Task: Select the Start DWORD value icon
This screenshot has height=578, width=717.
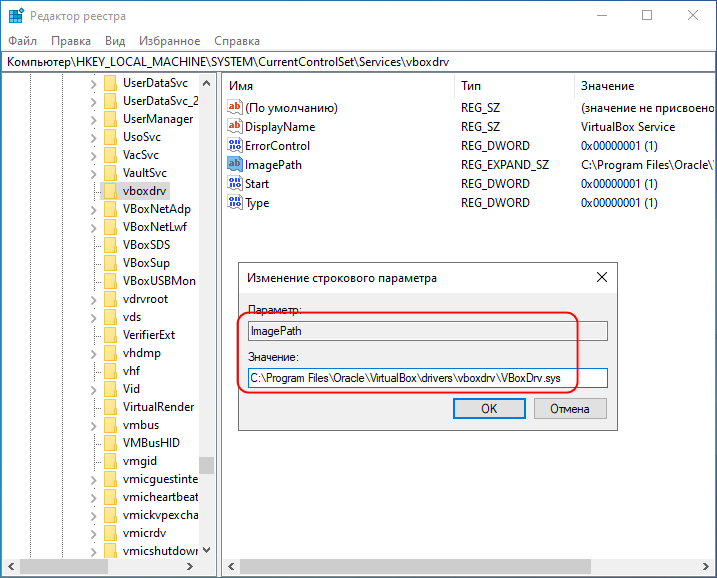Action: coord(235,183)
